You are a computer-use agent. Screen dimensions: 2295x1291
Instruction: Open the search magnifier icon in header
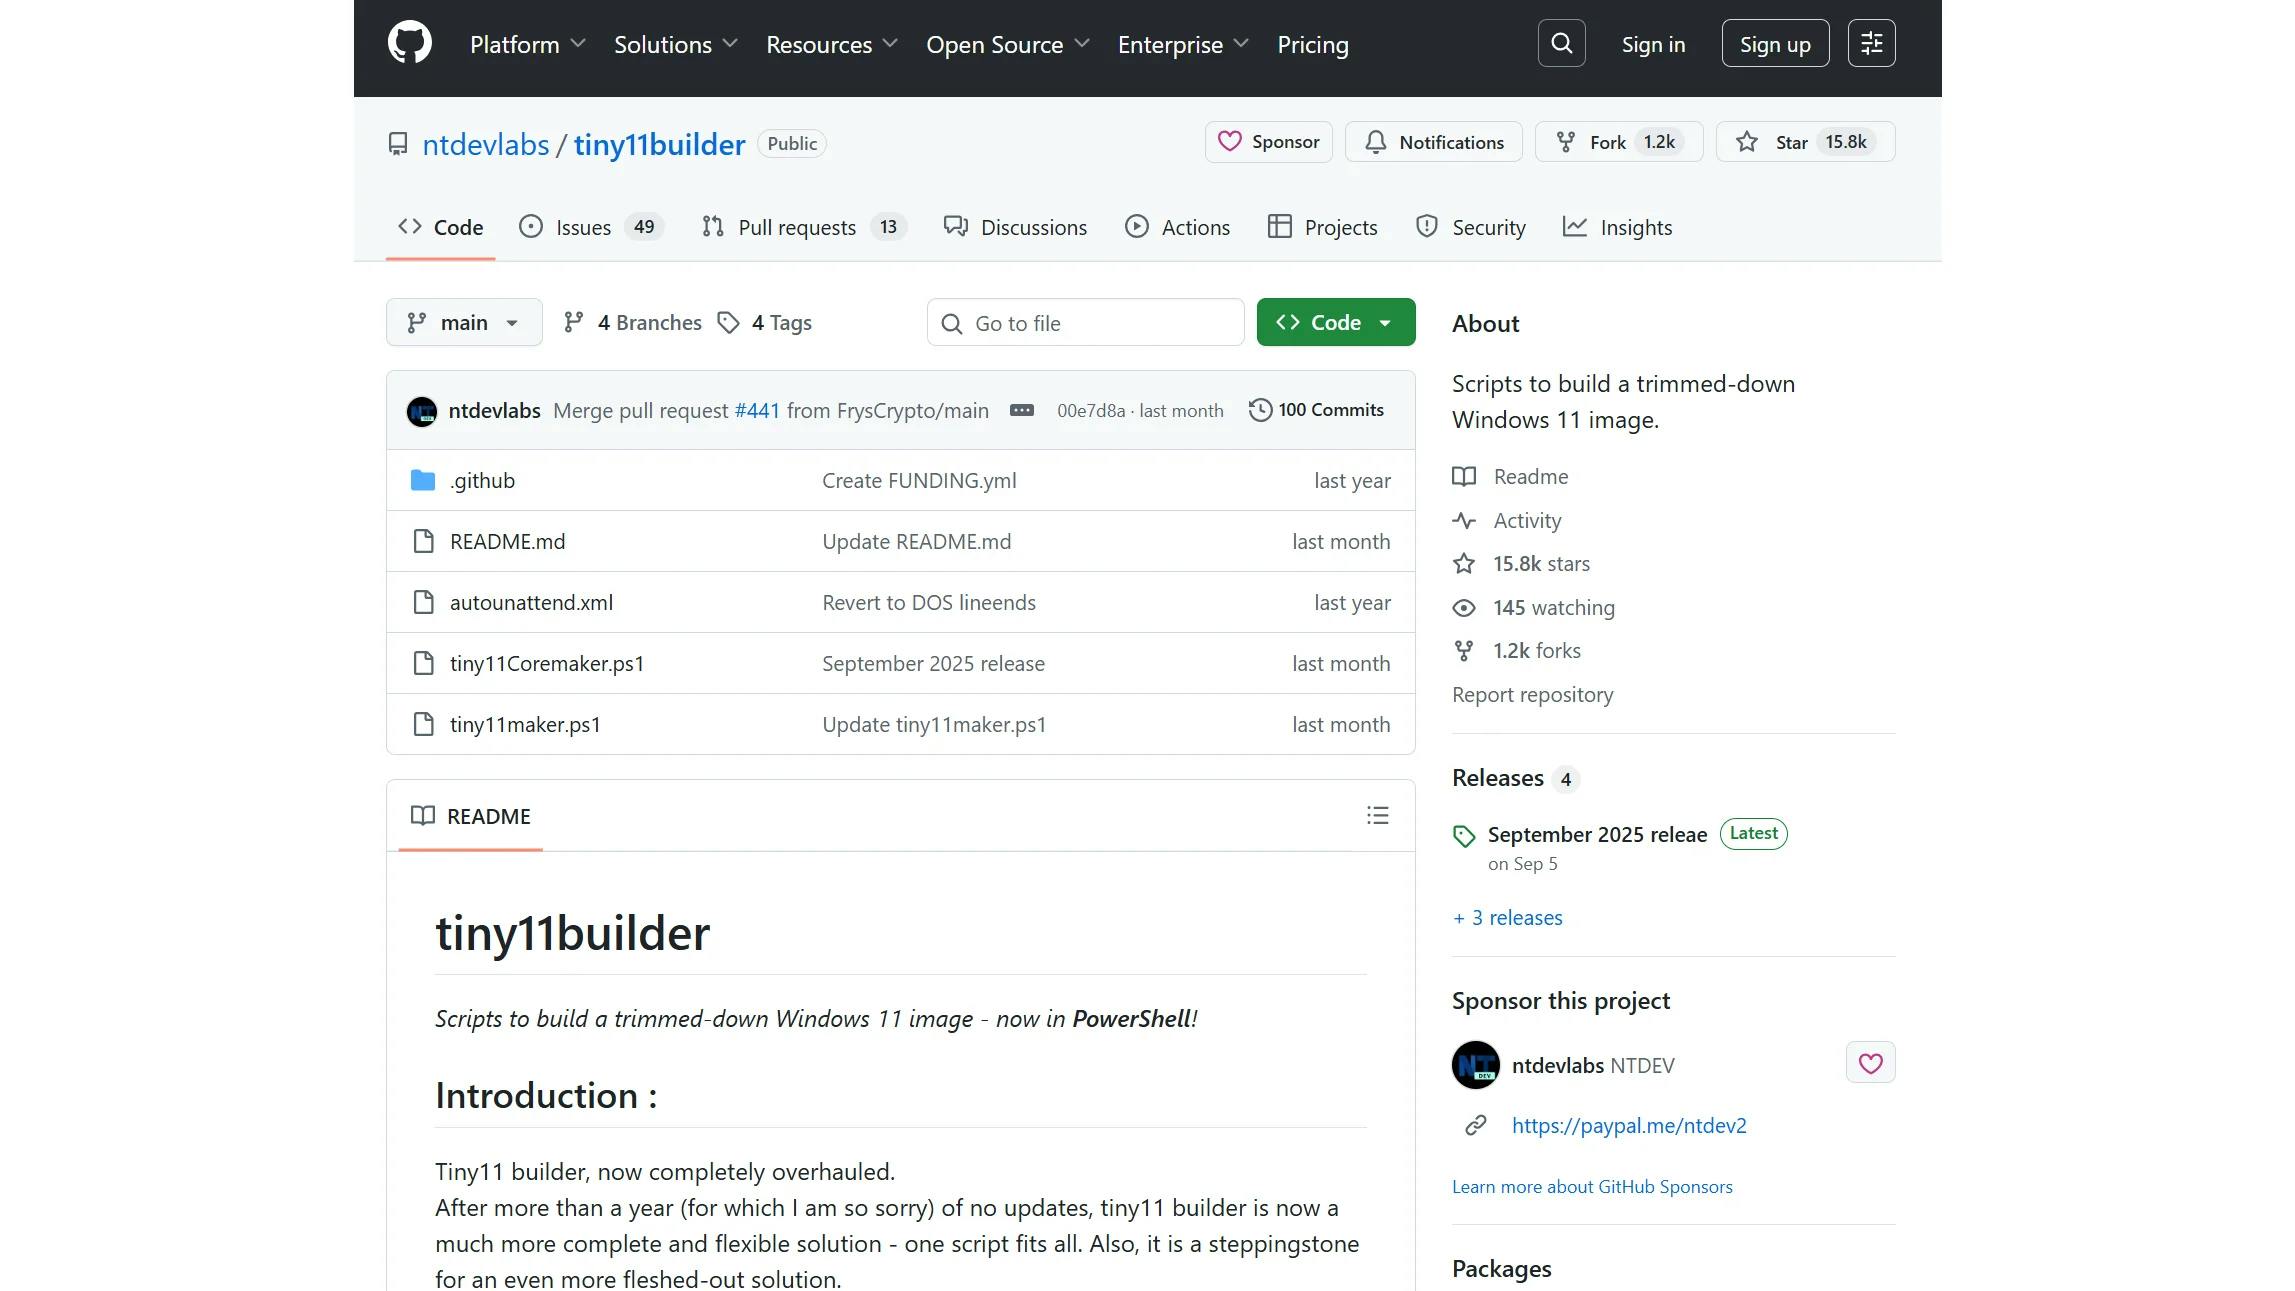tap(1561, 44)
